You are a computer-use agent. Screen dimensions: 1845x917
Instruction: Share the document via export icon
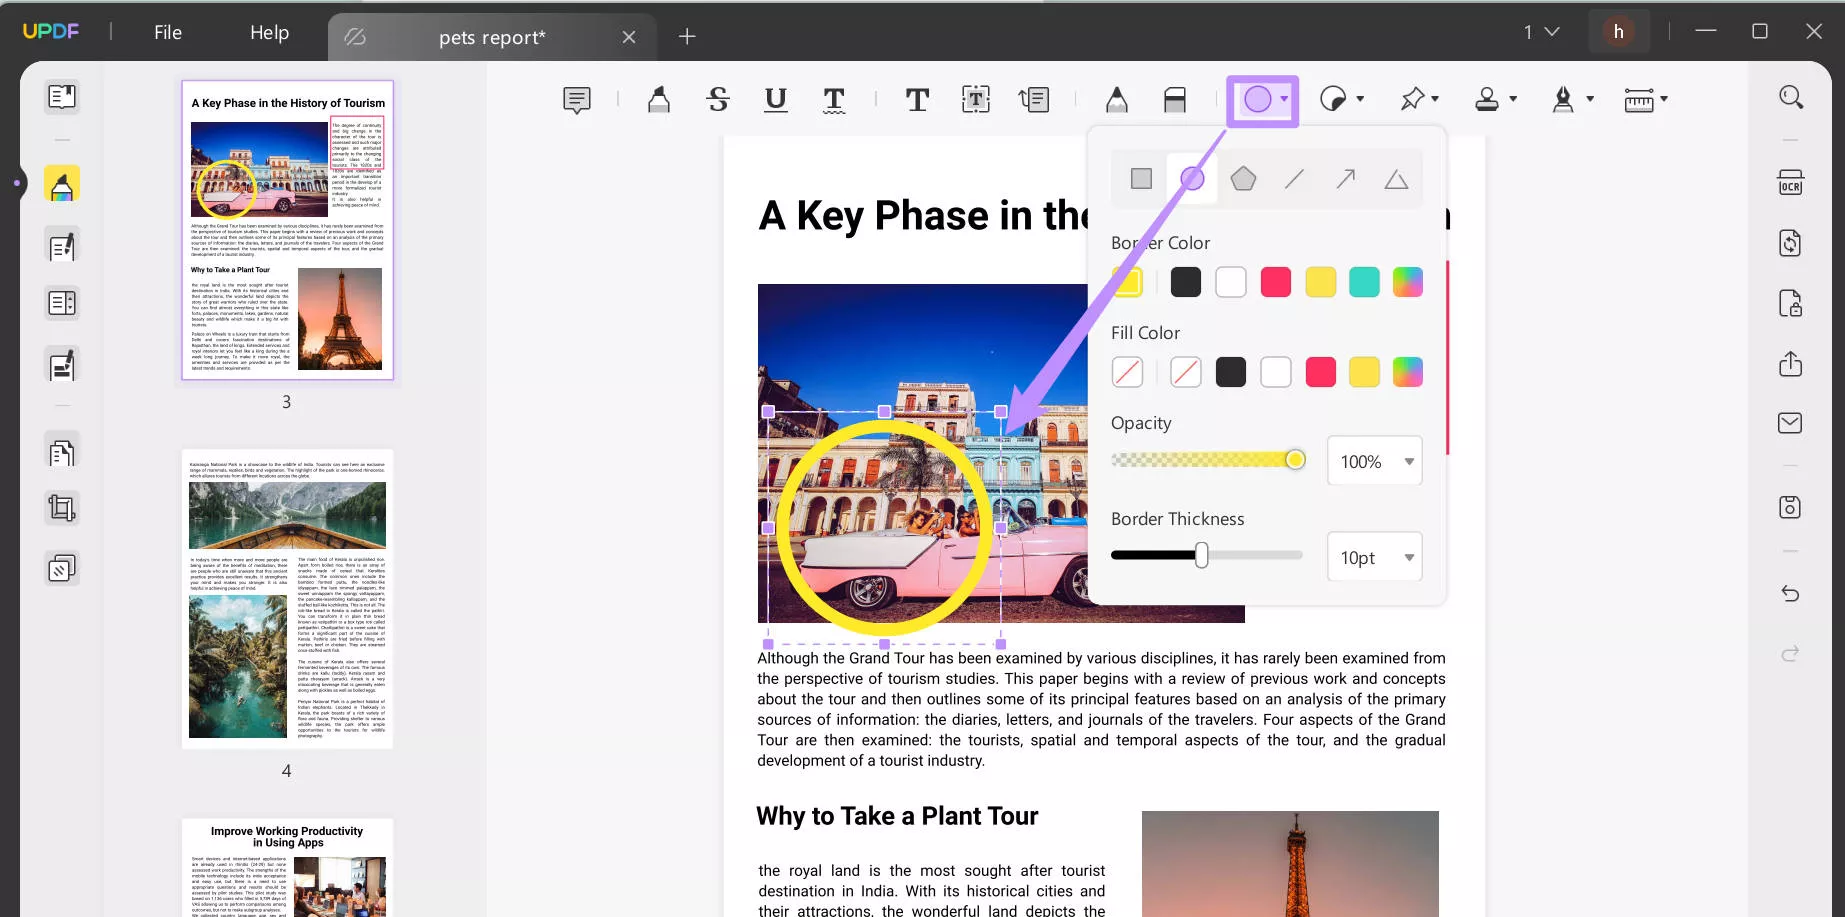[1790, 363]
